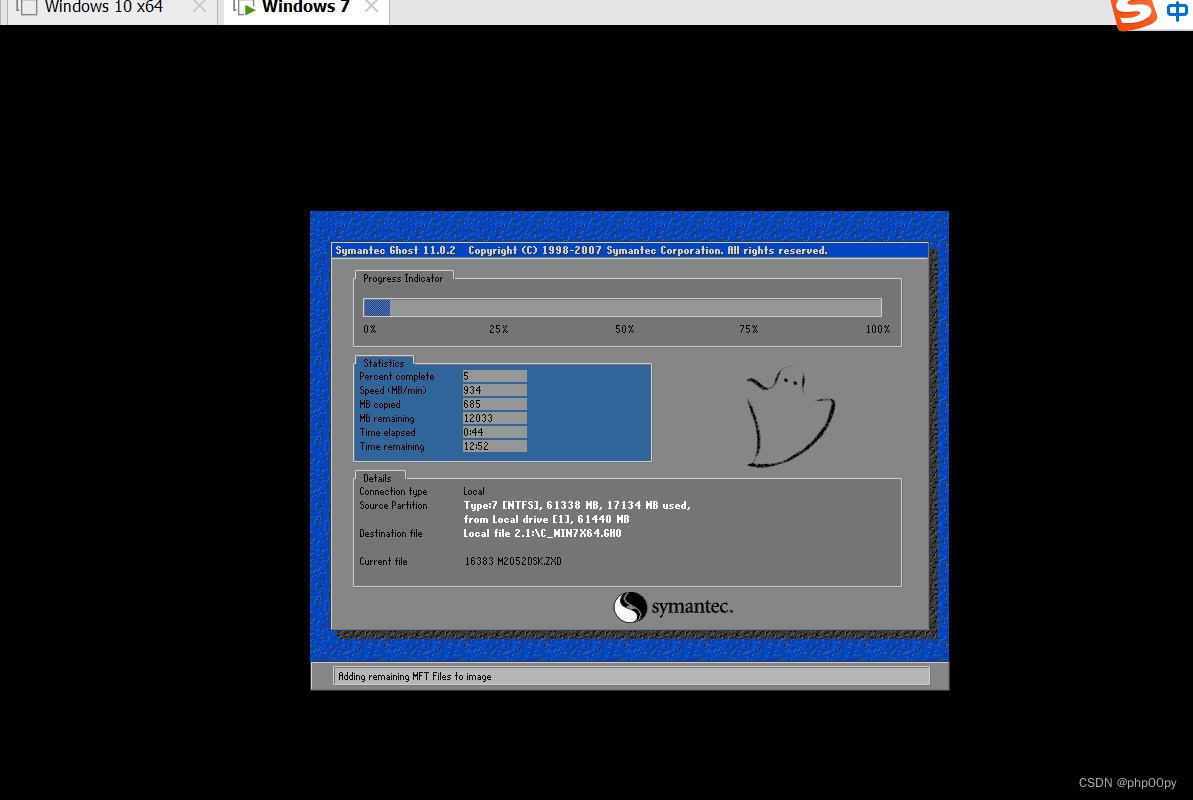Click the 50% progress scale marker
The width and height of the screenshot is (1193, 800).
(625, 330)
